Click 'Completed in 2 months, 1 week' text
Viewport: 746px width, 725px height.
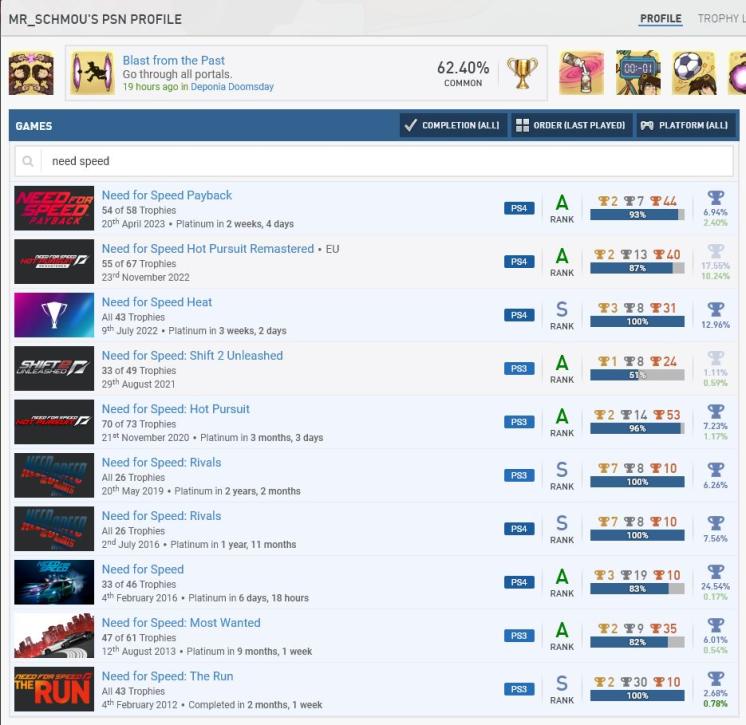(255, 705)
